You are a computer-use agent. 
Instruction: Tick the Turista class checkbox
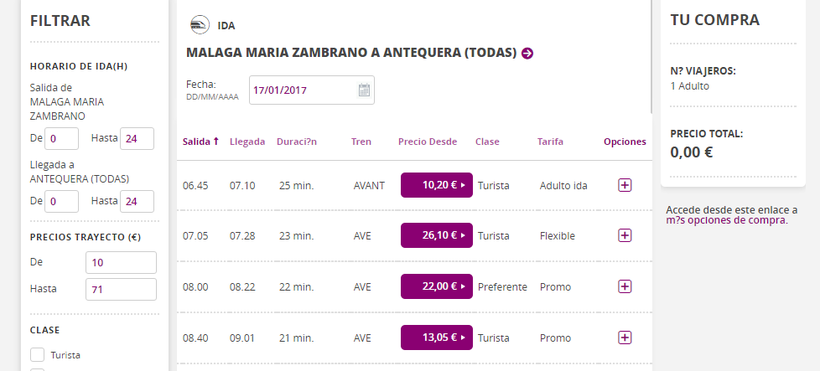coord(37,355)
